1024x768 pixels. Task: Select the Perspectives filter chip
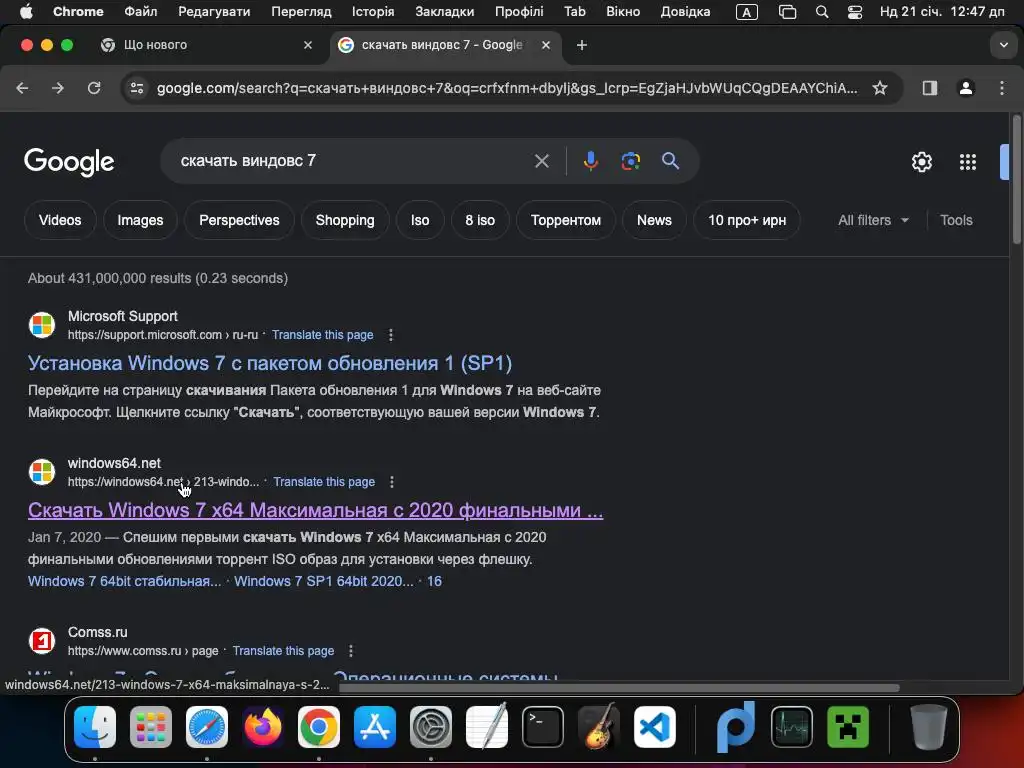click(239, 221)
